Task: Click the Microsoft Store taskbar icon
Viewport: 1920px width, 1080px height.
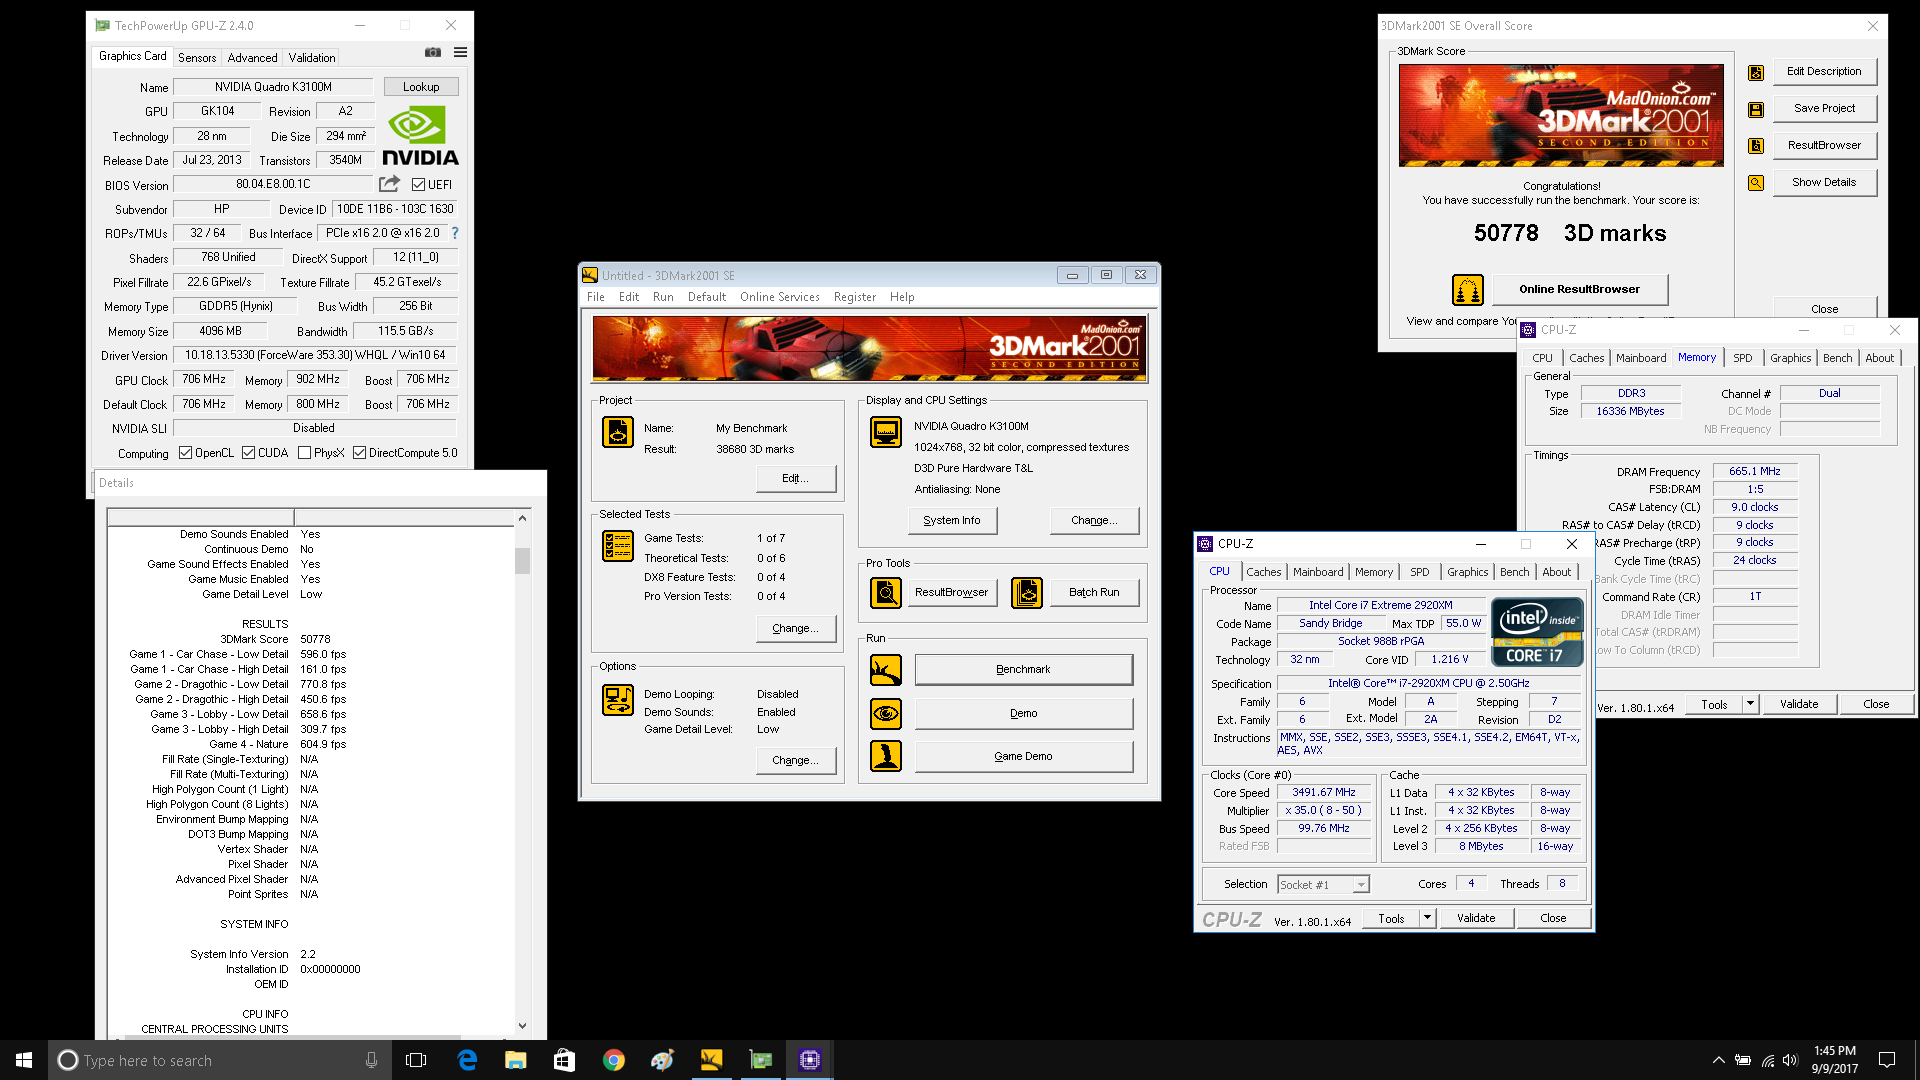Action: click(565, 1060)
